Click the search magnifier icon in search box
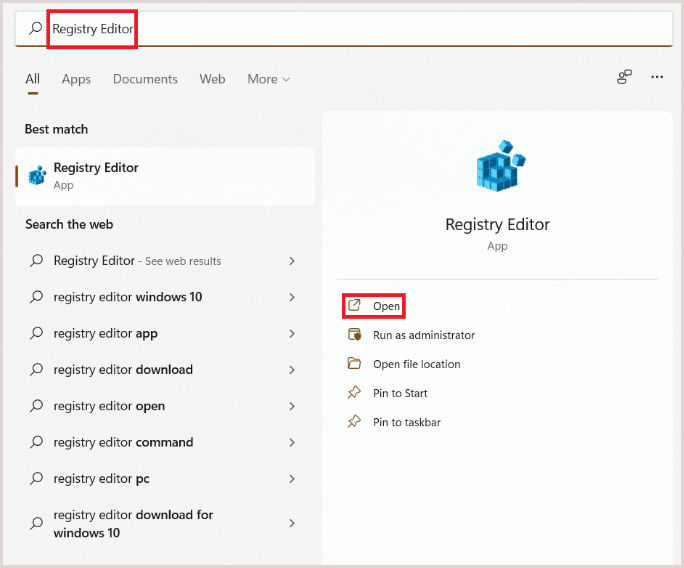This screenshot has width=684, height=568. coord(36,29)
